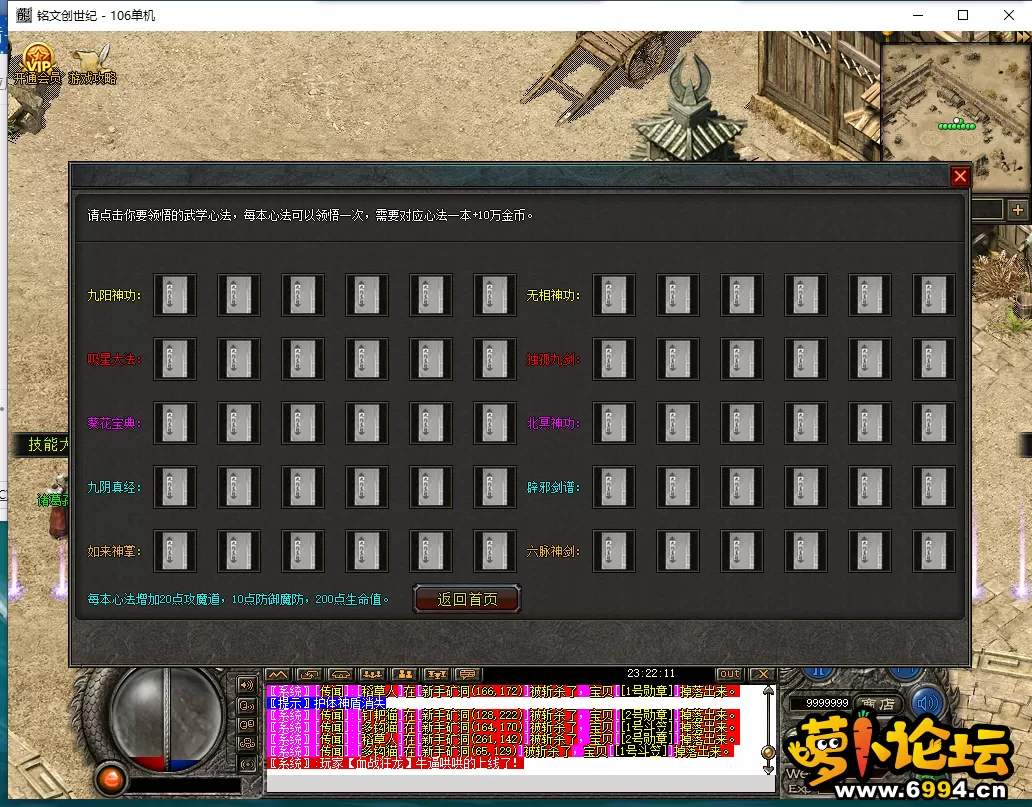Viewport: 1032px width, 807px height.
Task: Select first 葵花宝典 book slot
Action: pyautogui.click(x=175, y=423)
